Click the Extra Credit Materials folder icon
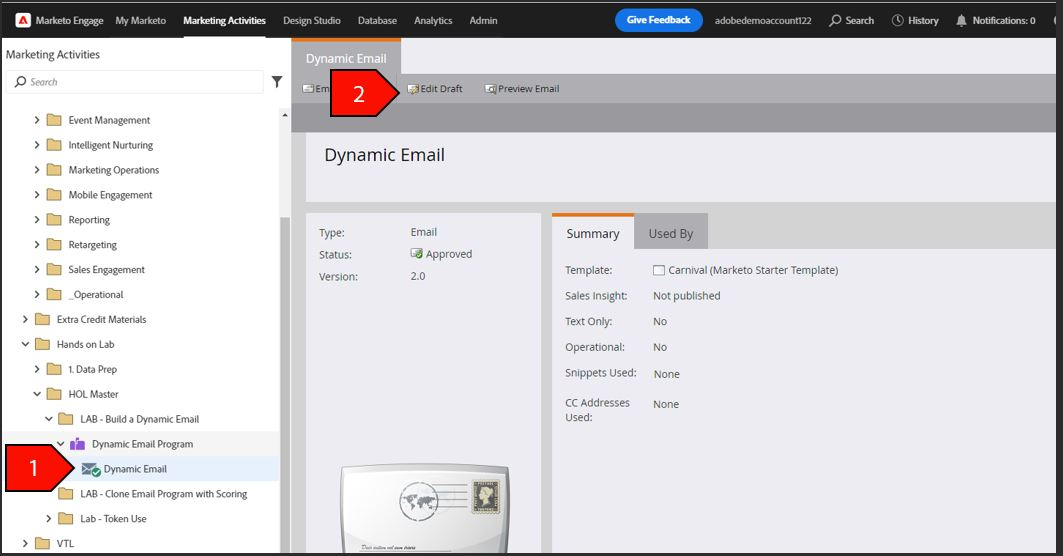This screenshot has width=1063, height=556. (x=43, y=319)
